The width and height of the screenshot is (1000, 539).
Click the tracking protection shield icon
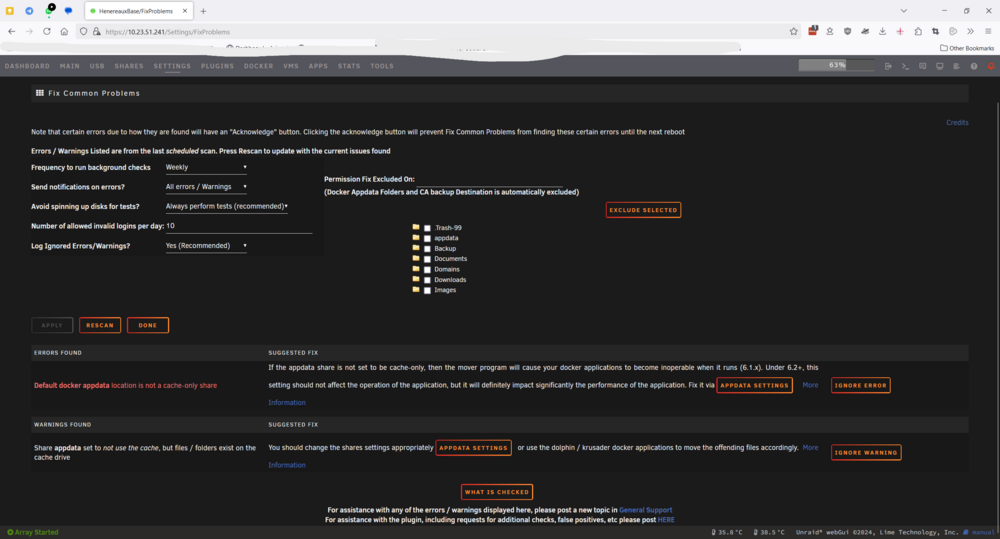(x=84, y=31)
